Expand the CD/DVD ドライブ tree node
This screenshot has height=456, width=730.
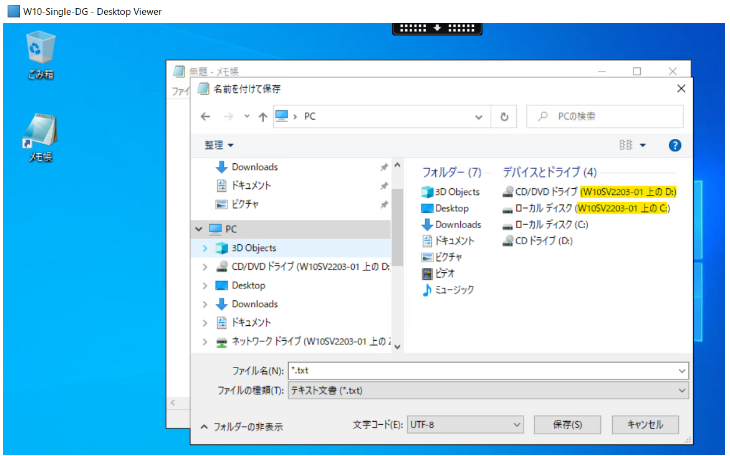(205, 267)
